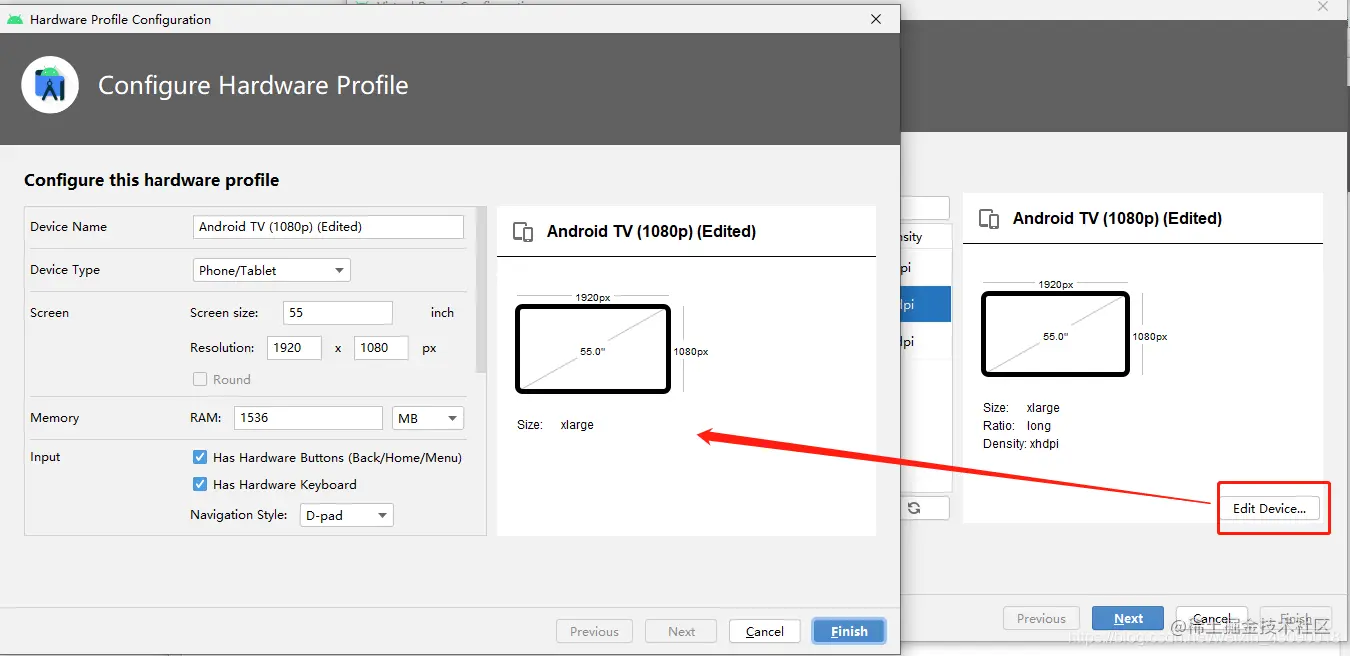The image size is (1350, 656).
Task: Uncheck Has Hardware Keyboard checkbox
Action: (x=200, y=484)
